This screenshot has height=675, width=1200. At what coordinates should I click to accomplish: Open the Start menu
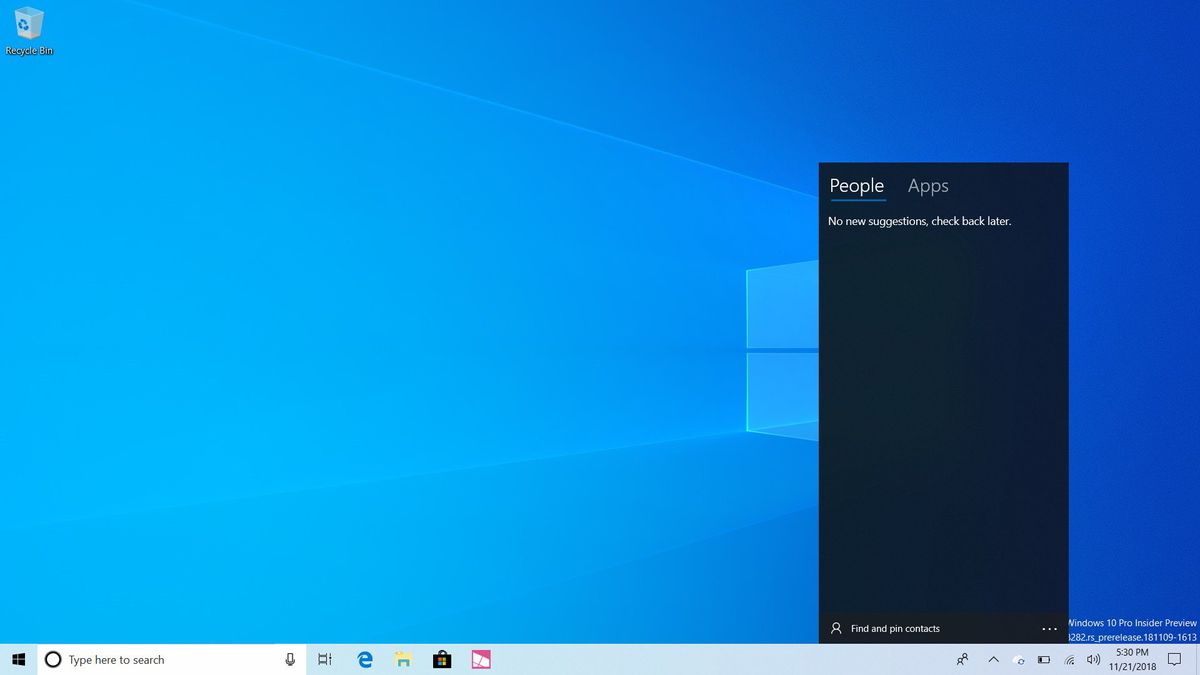pos(19,659)
